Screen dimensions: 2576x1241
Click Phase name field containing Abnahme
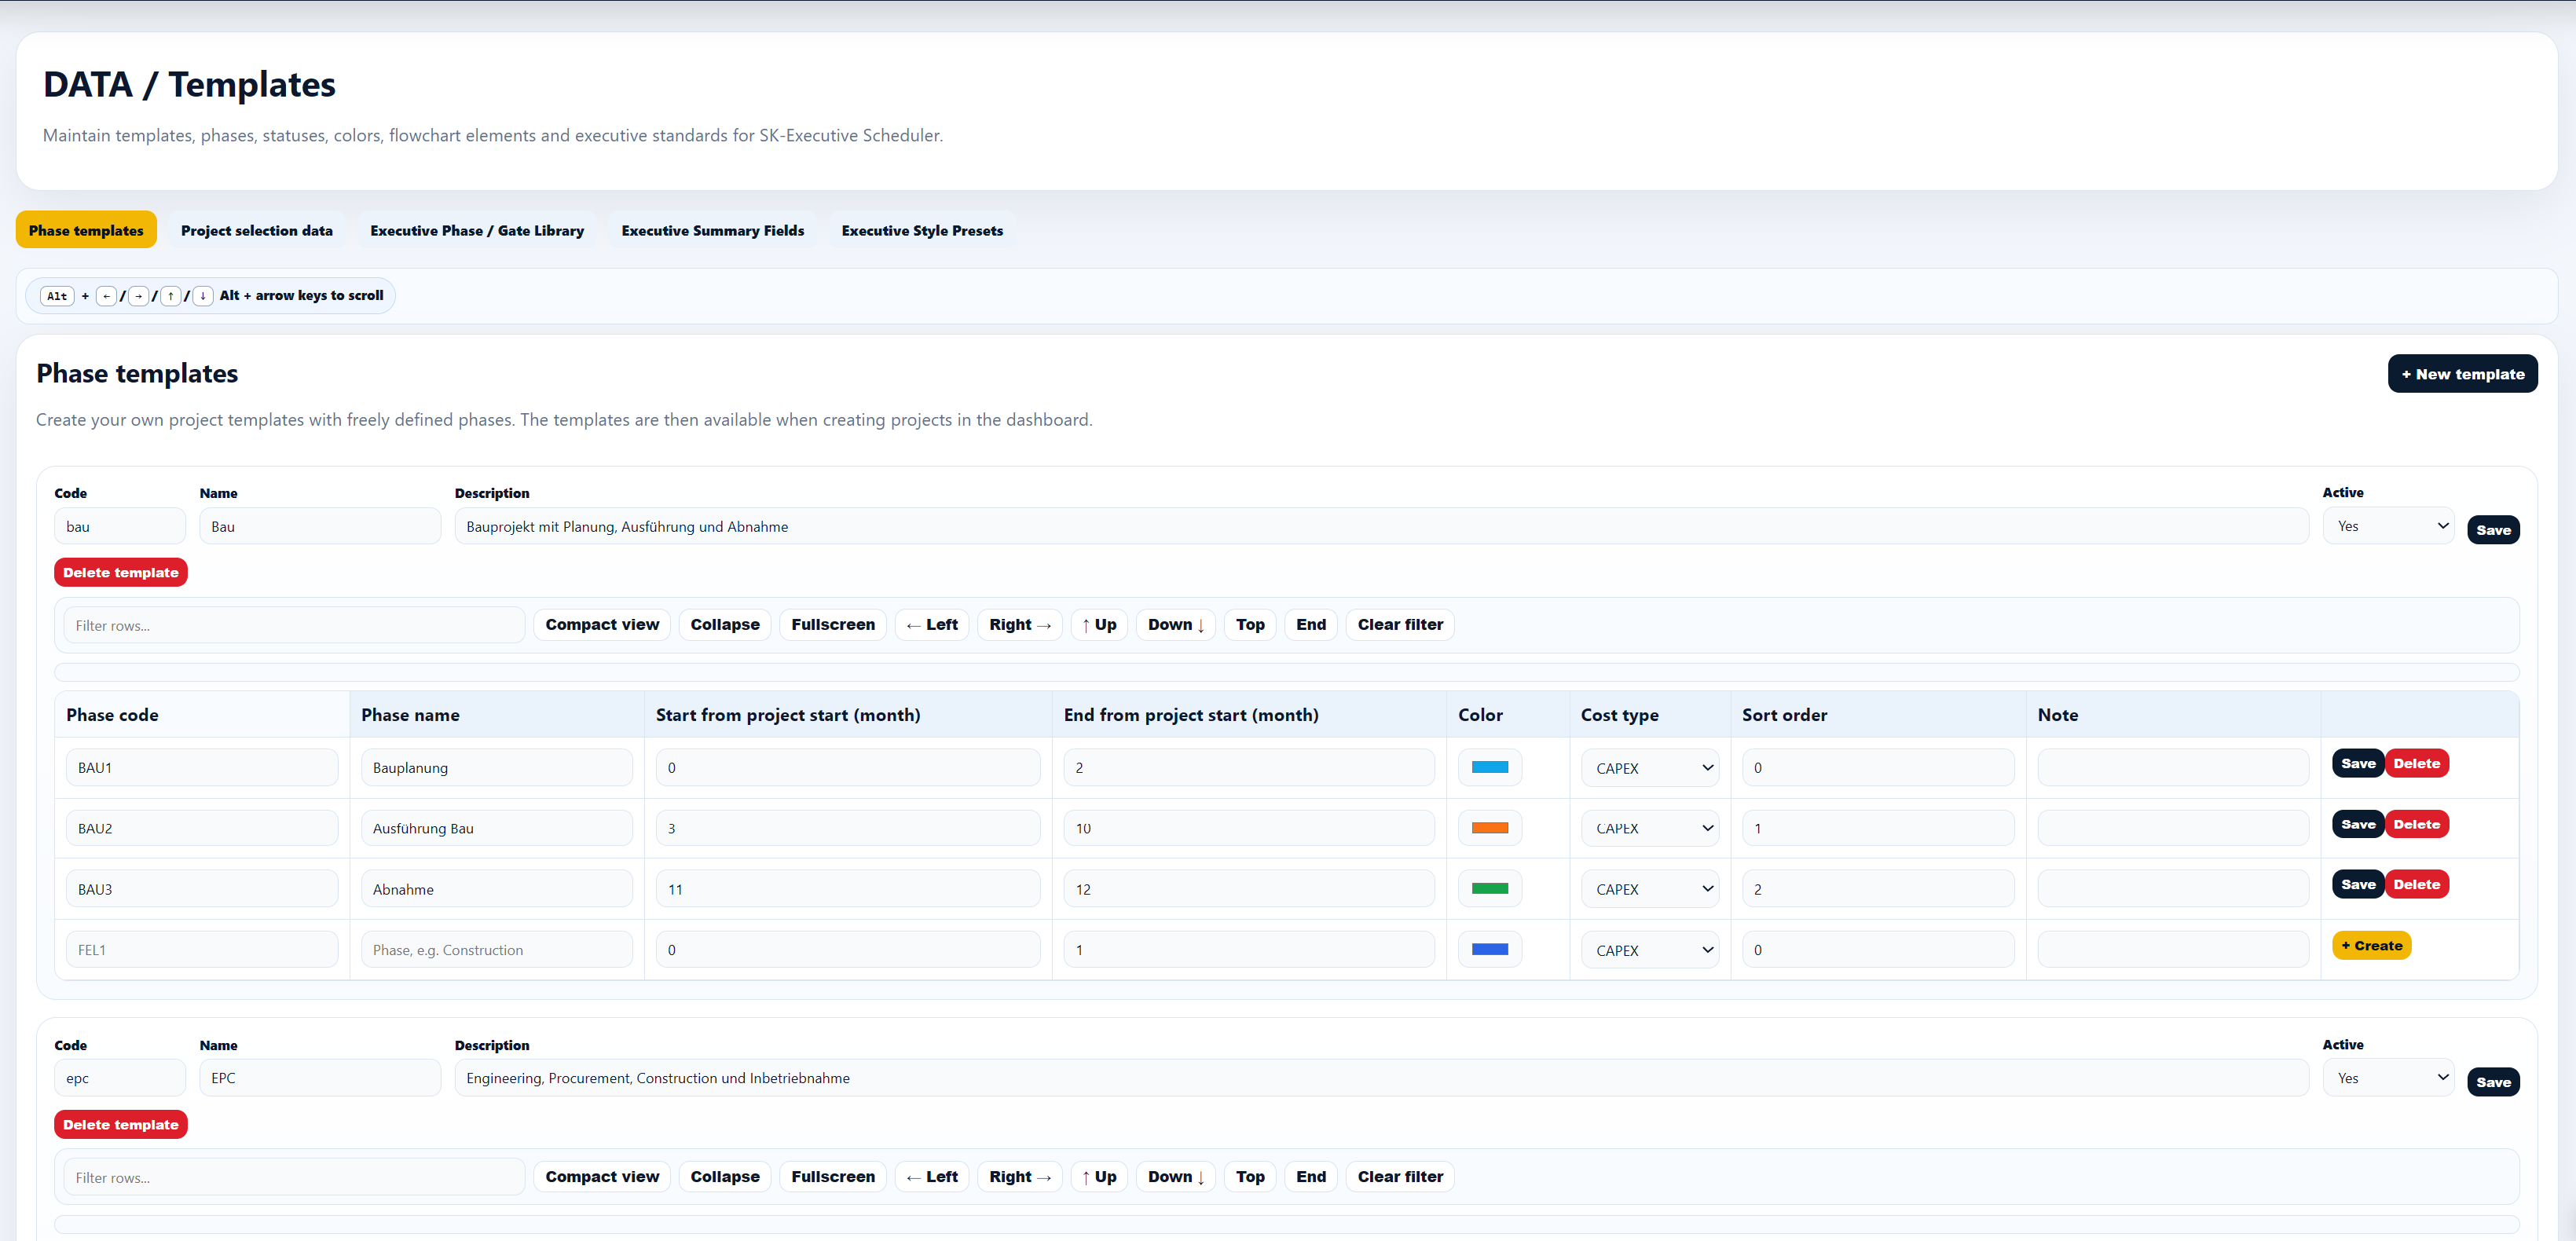[497, 889]
